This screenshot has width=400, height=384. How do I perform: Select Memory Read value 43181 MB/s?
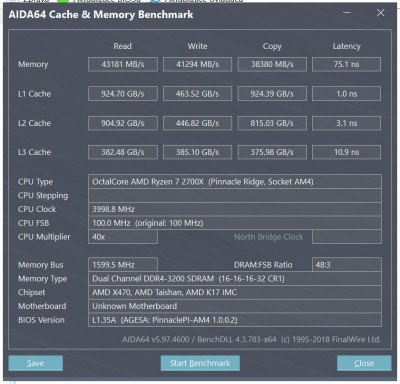123,64
